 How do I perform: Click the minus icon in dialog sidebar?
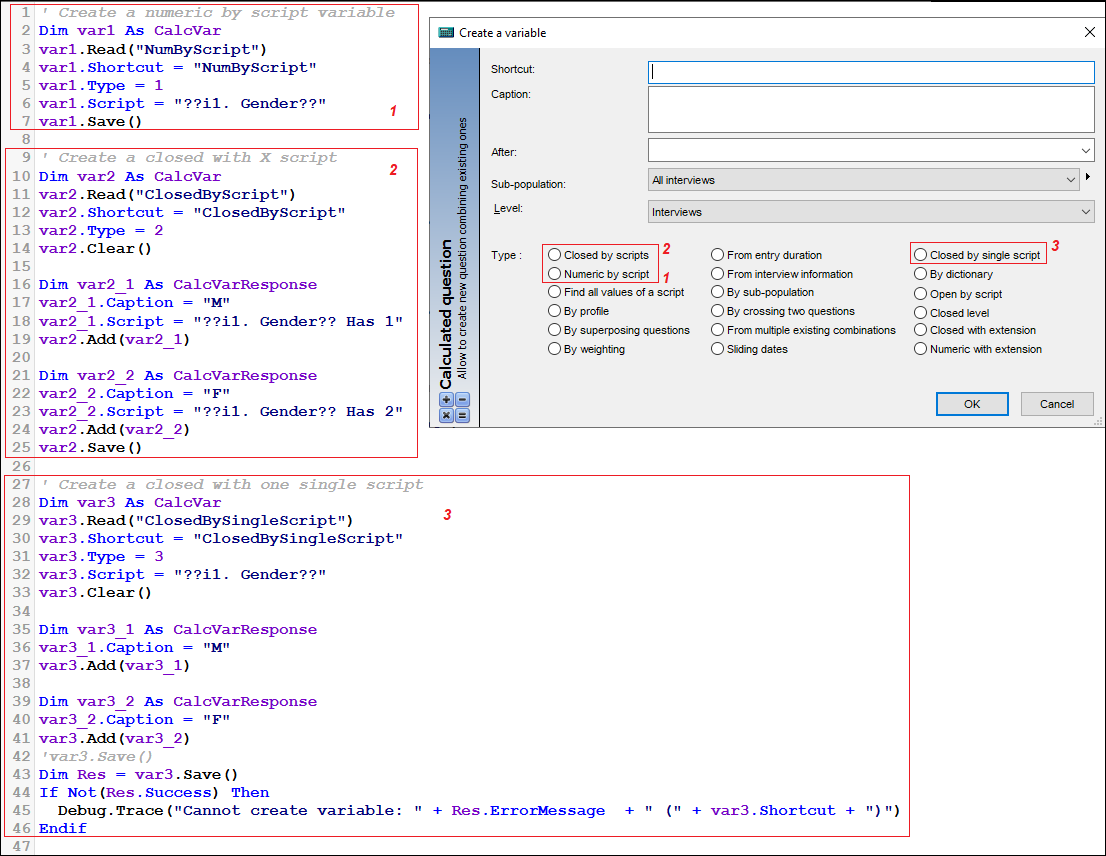463,400
